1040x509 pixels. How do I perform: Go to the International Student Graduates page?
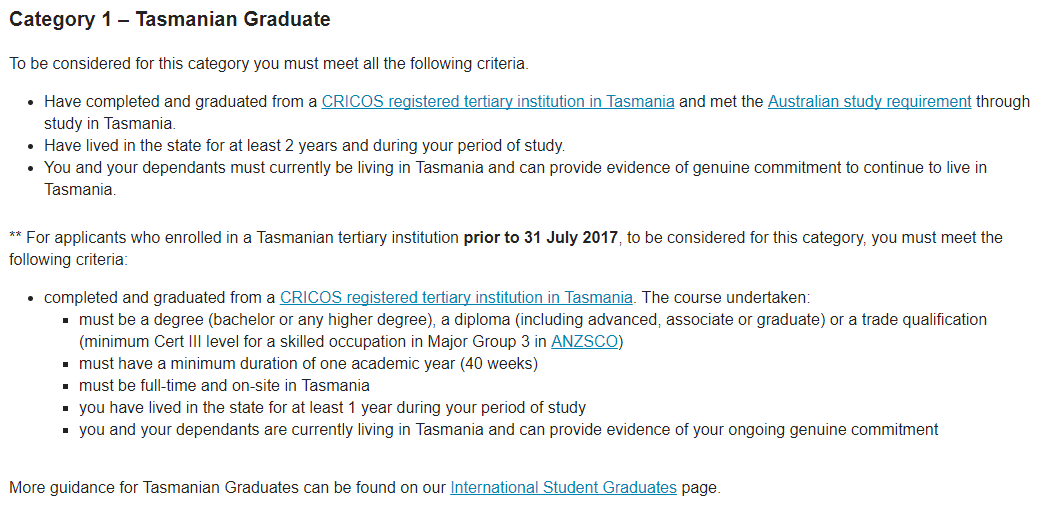point(563,488)
